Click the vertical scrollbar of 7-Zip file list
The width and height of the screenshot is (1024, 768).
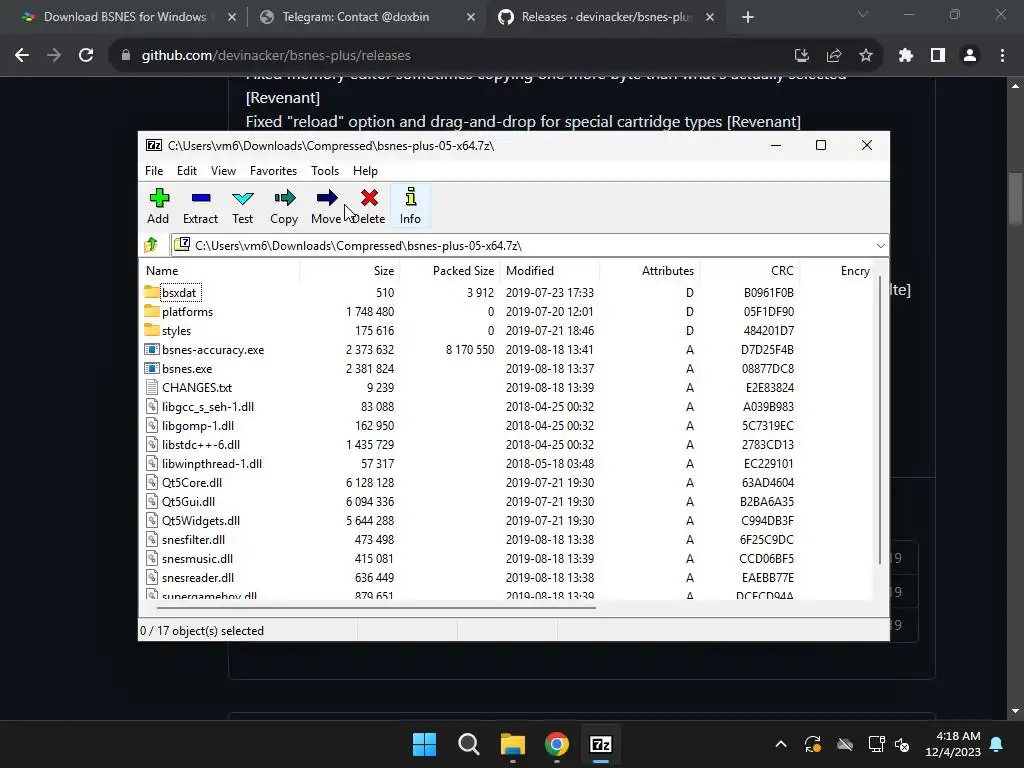coord(880,418)
